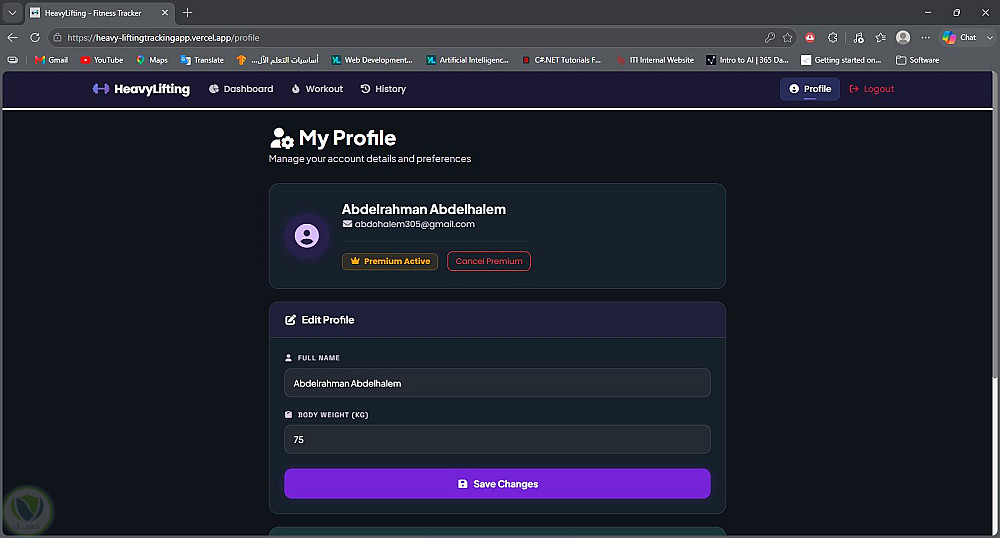Cancel the premium subscription
The width and height of the screenshot is (1000, 538).
tap(489, 261)
